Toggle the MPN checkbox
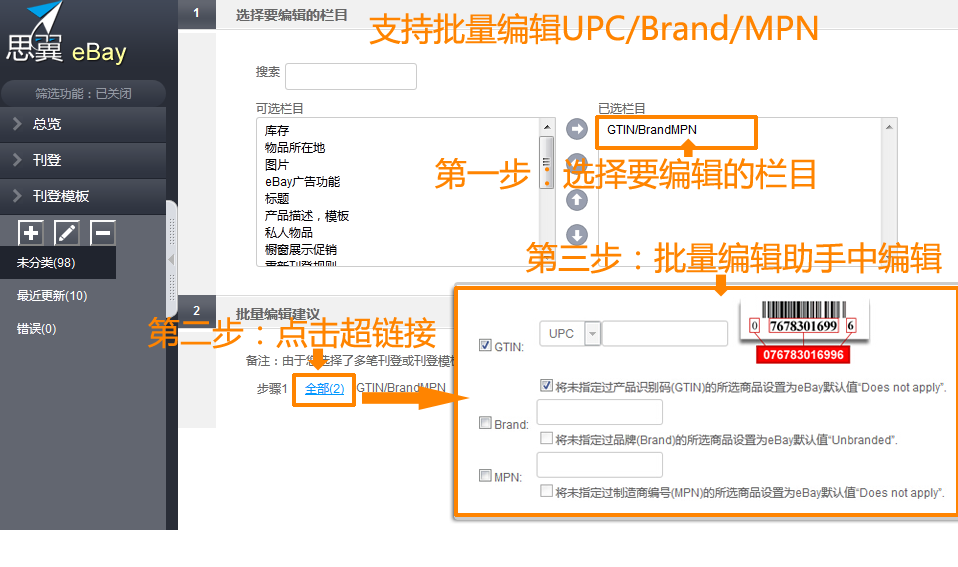Image resolution: width=958 pixels, height=567 pixels. pos(485,475)
